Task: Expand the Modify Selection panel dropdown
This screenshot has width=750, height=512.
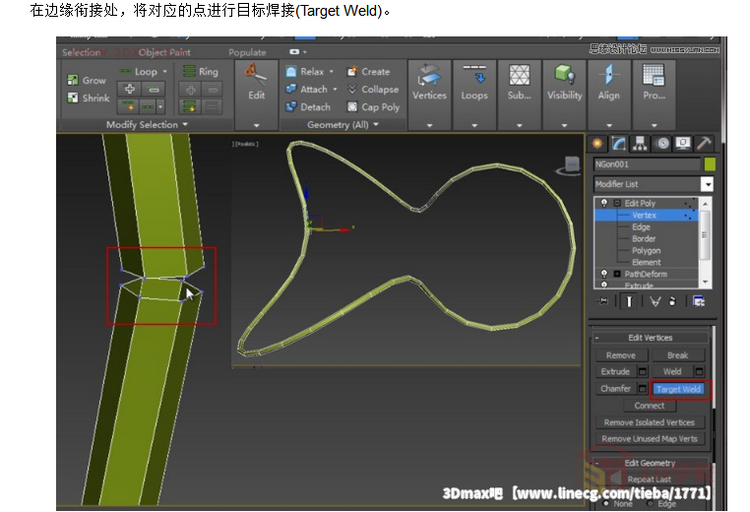Action: coord(185,124)
